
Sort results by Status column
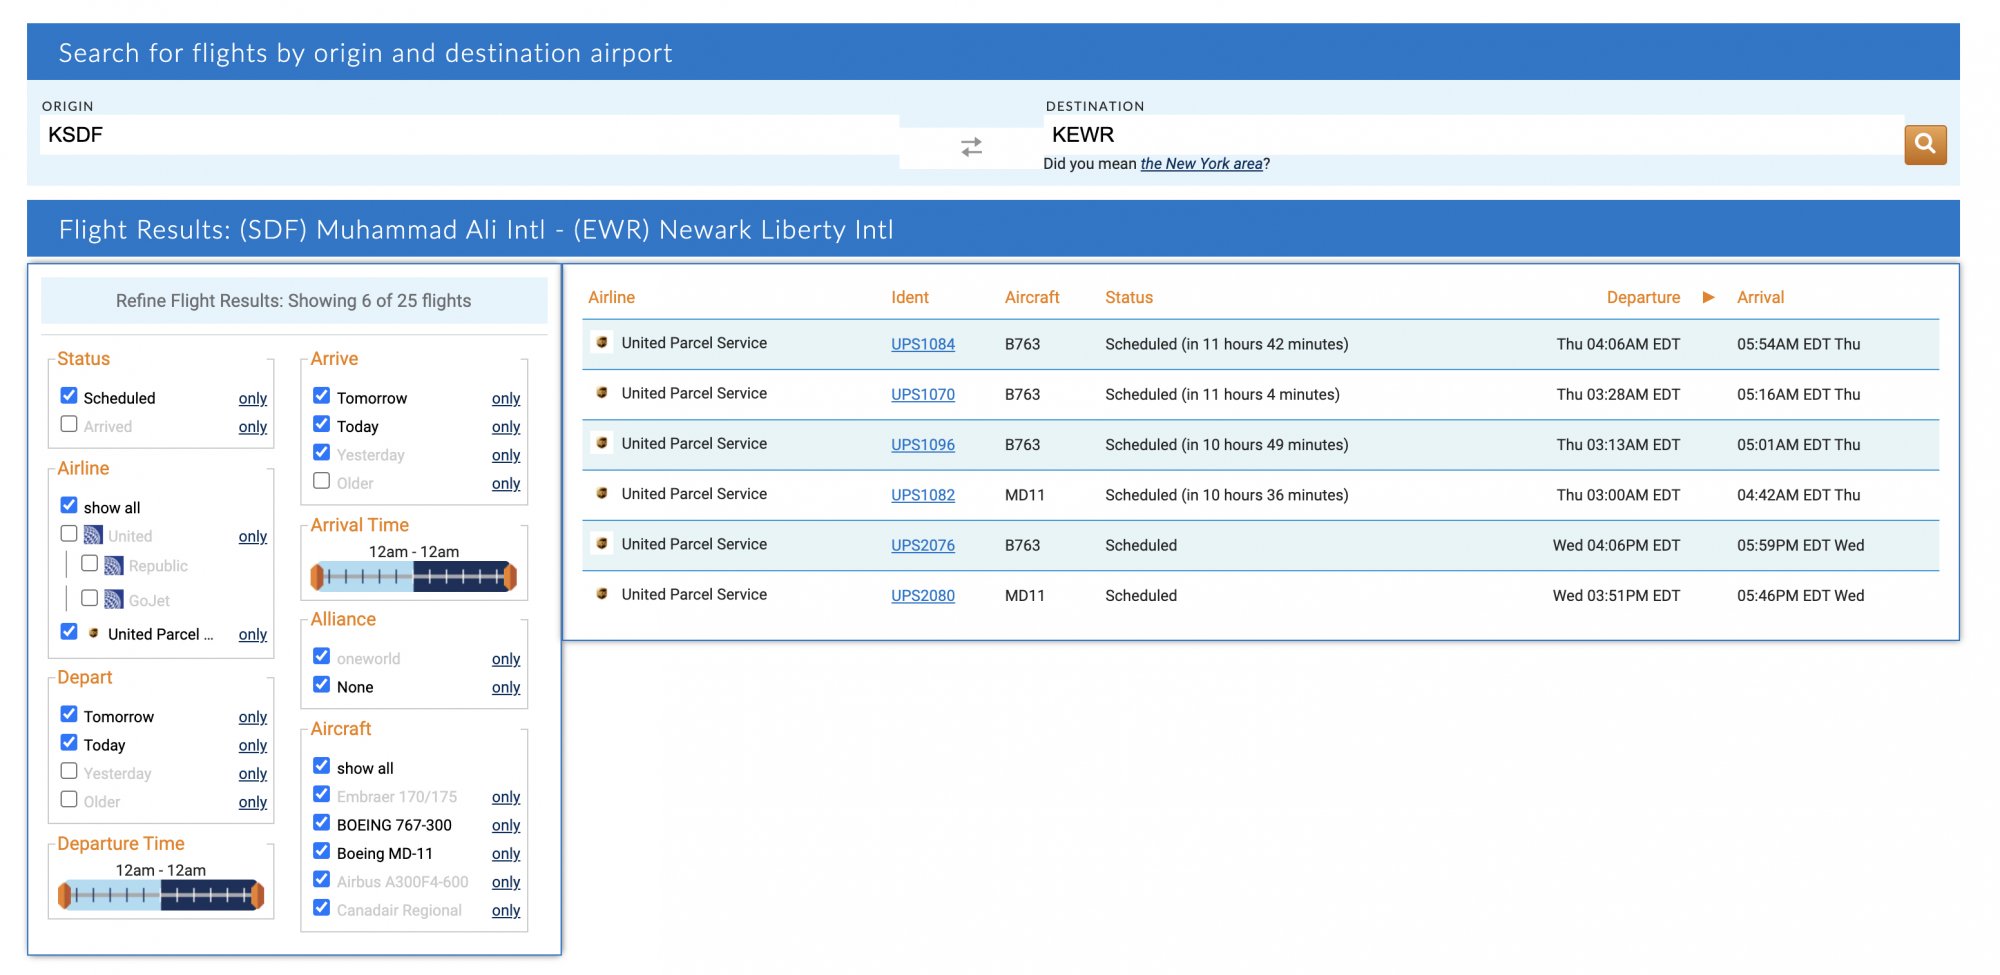(1129, 297)
